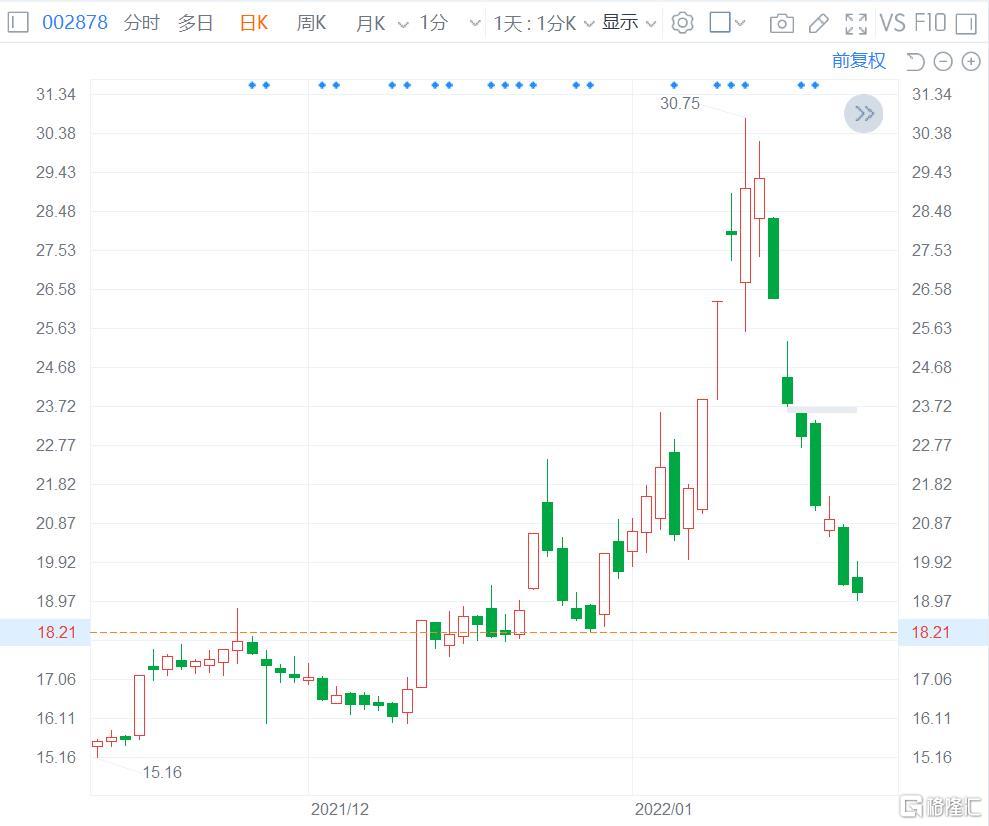Screen dimensions: 989x826
Task: Open the VS comparison view
Action: (x=892, y=23)
